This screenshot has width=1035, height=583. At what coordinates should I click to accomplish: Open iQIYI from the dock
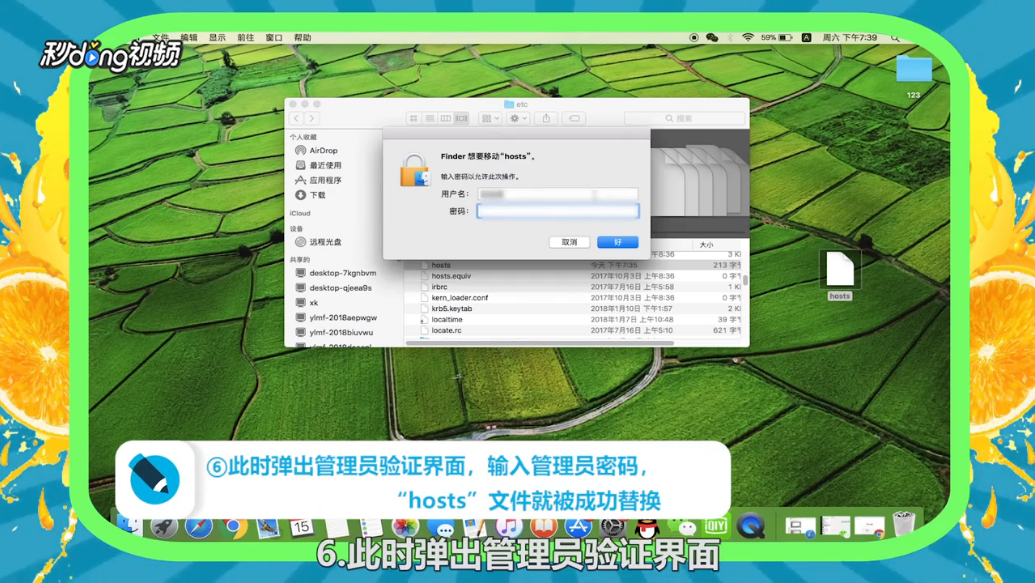(x=716, y=527)
